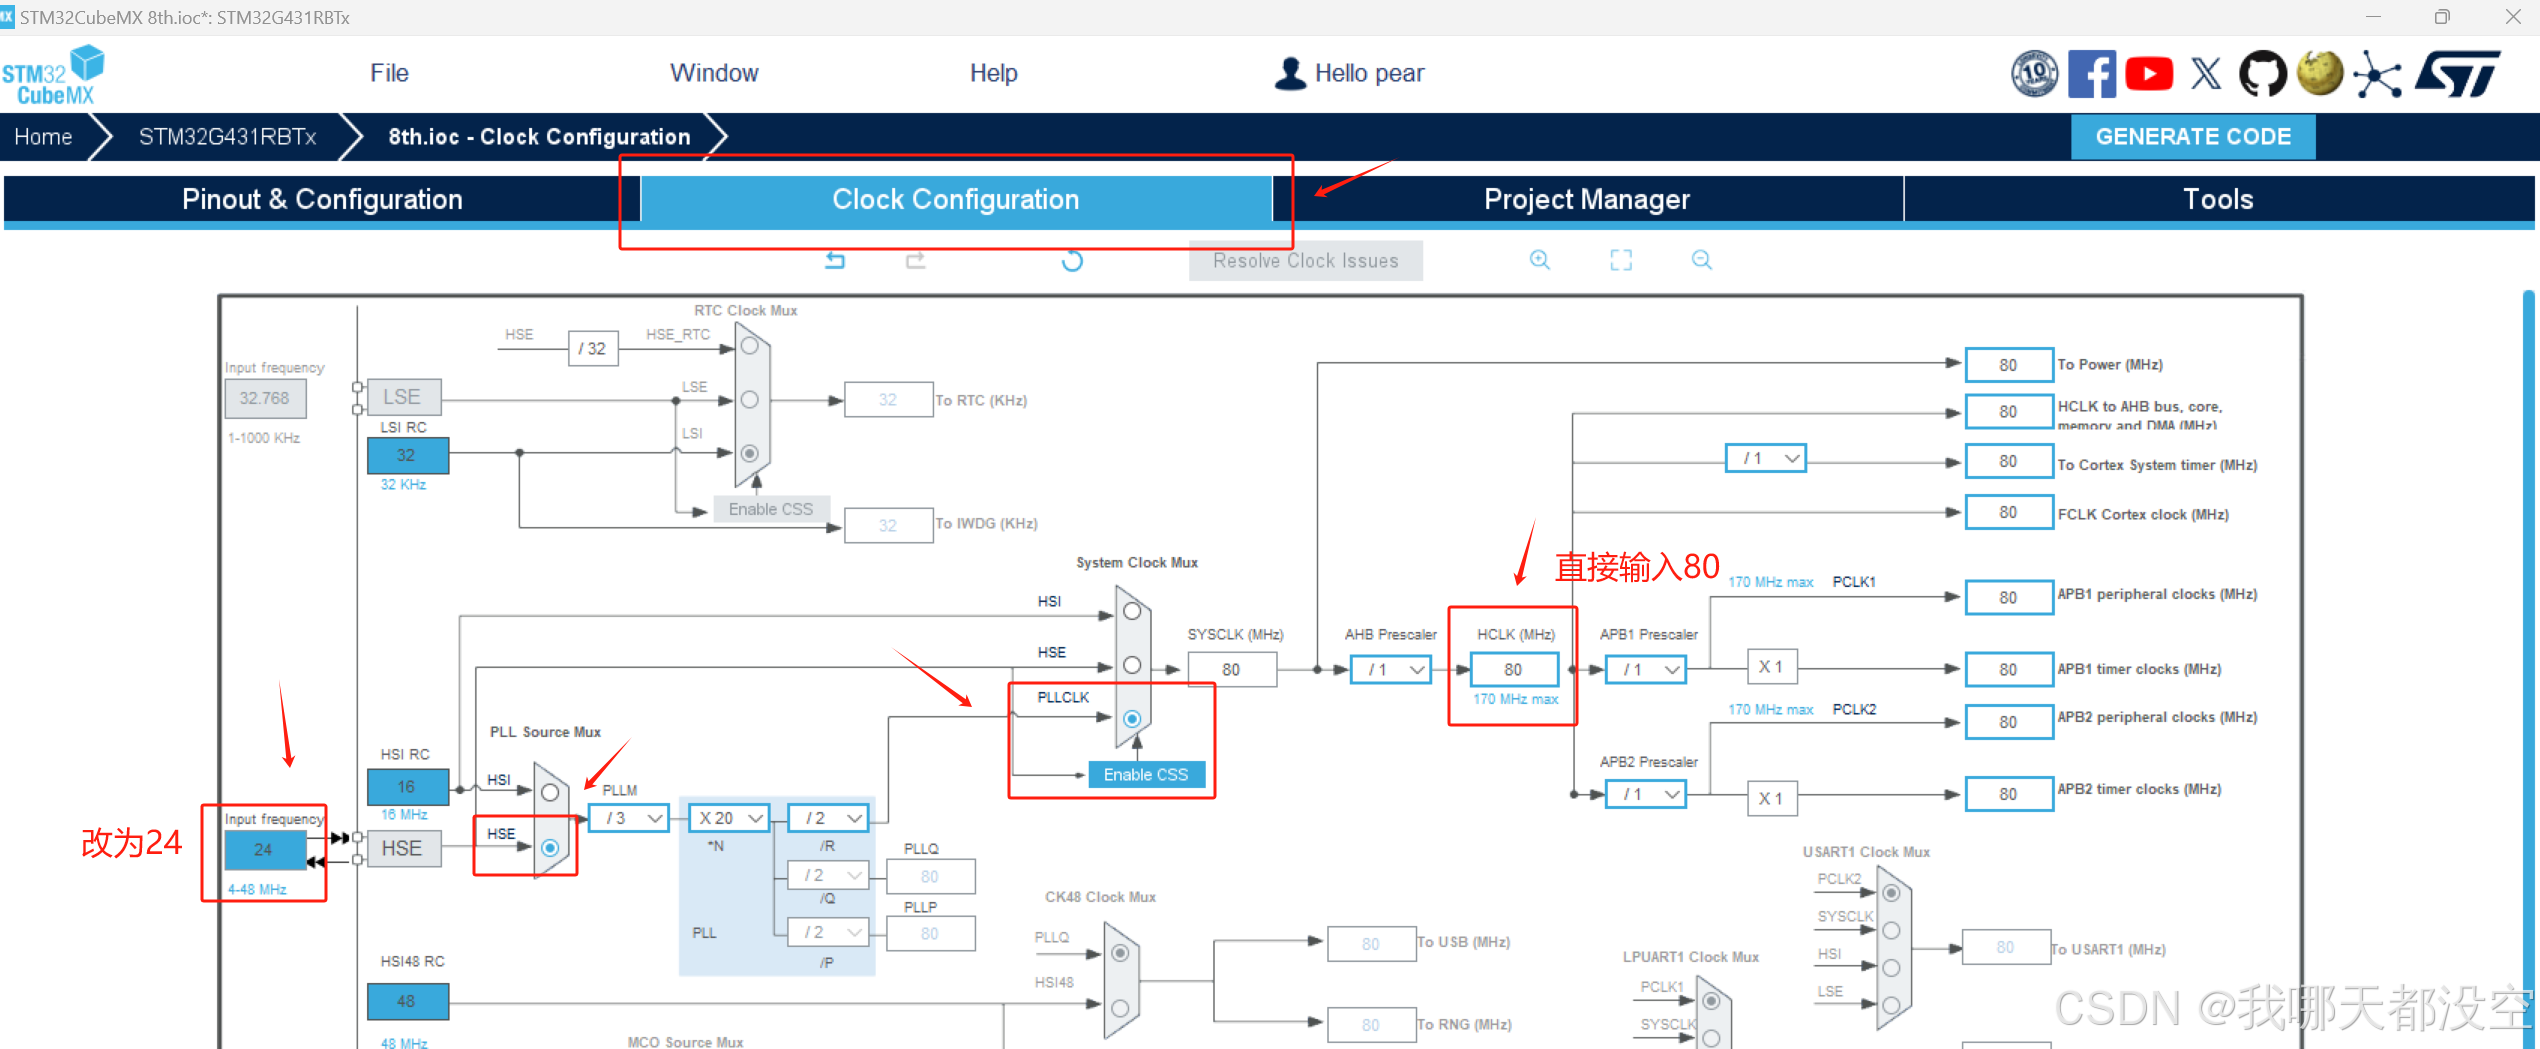Screen dimensions: 2540x1049
Task: Click the HSE oscillator block
Action: pyautogui.click(x=403, y=848)
